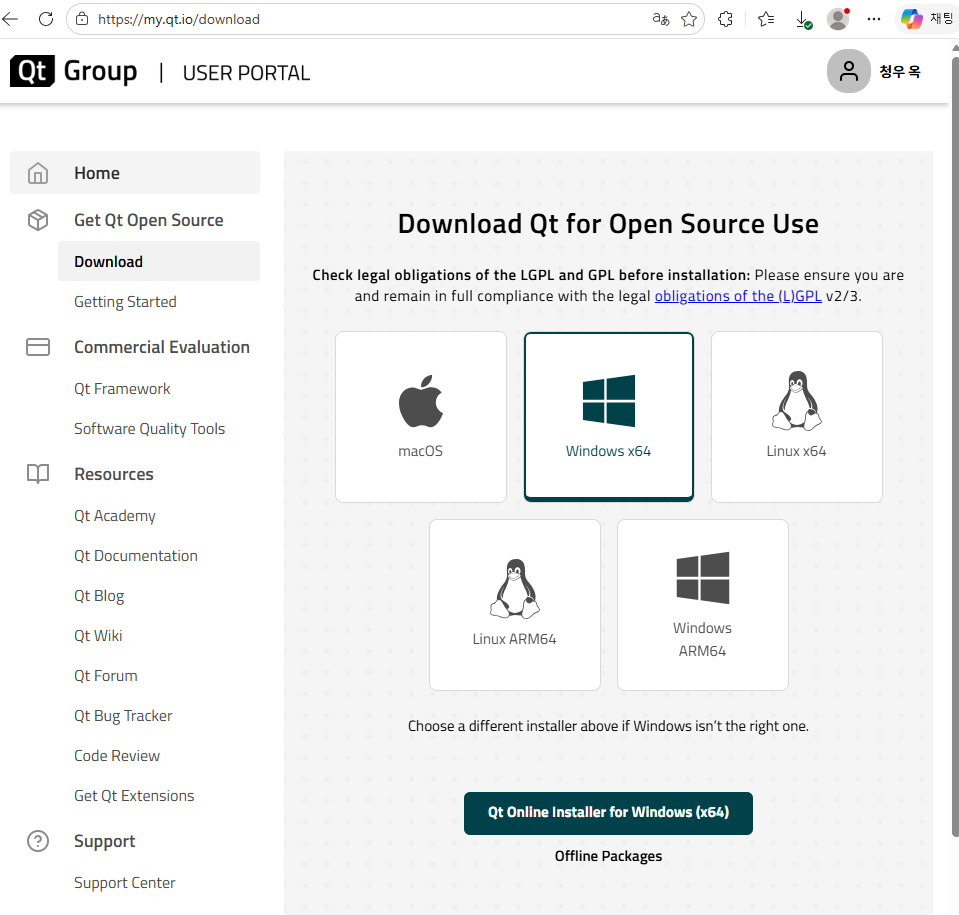Viewport: 959px width, 915px height.
Task: Click the address bar URL field
Action: [367, 20]
